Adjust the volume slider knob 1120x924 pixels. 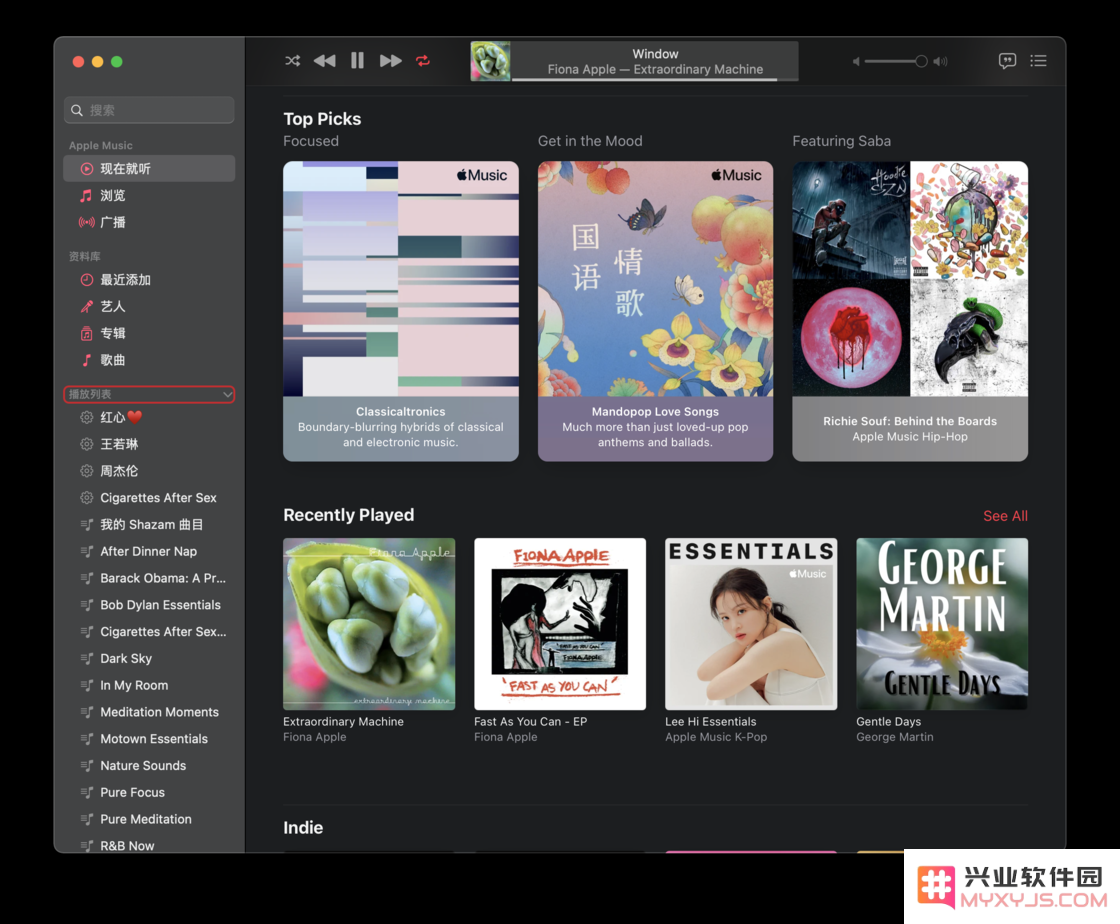tap(921, 61)
